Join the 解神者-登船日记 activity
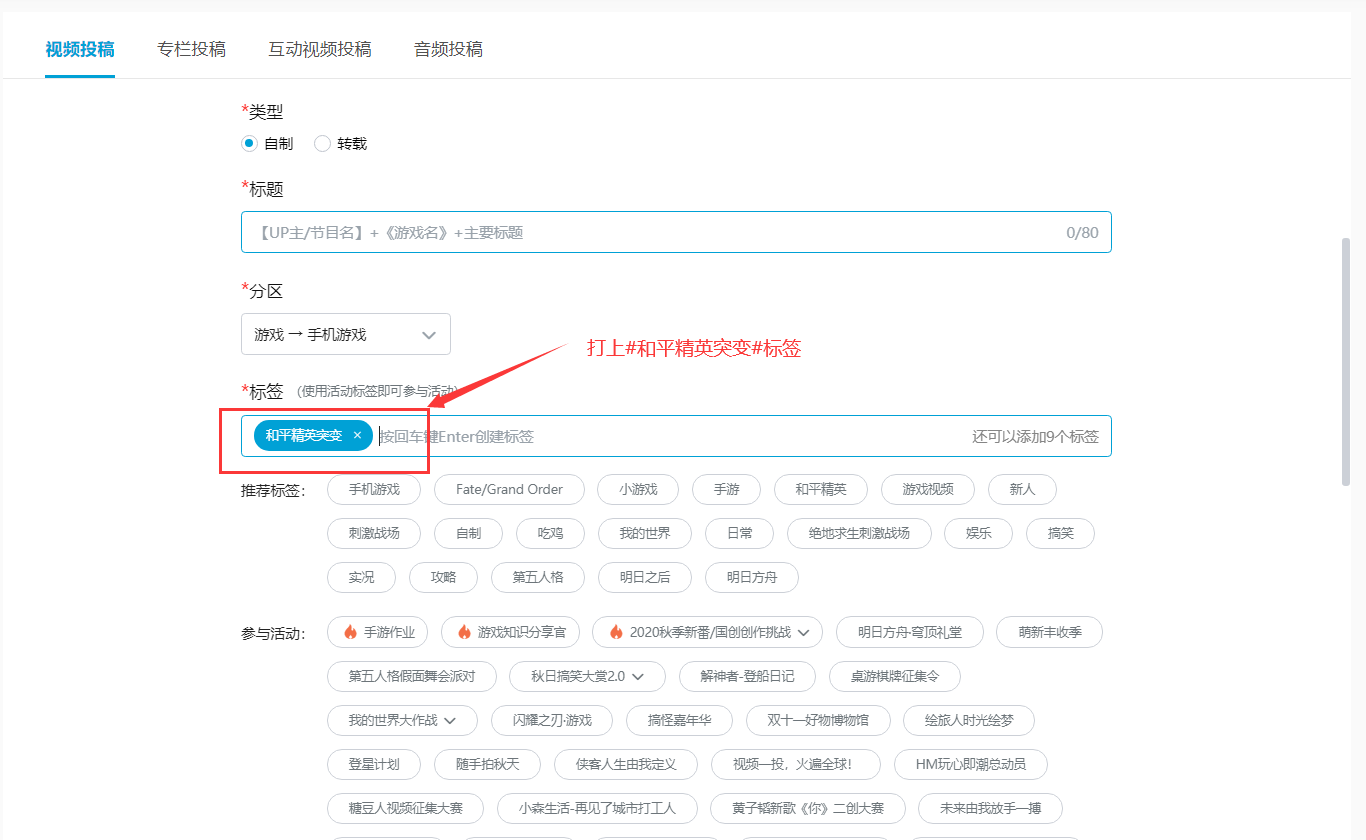The width and height of the screenshot is (1366, 840). point(748,677)
